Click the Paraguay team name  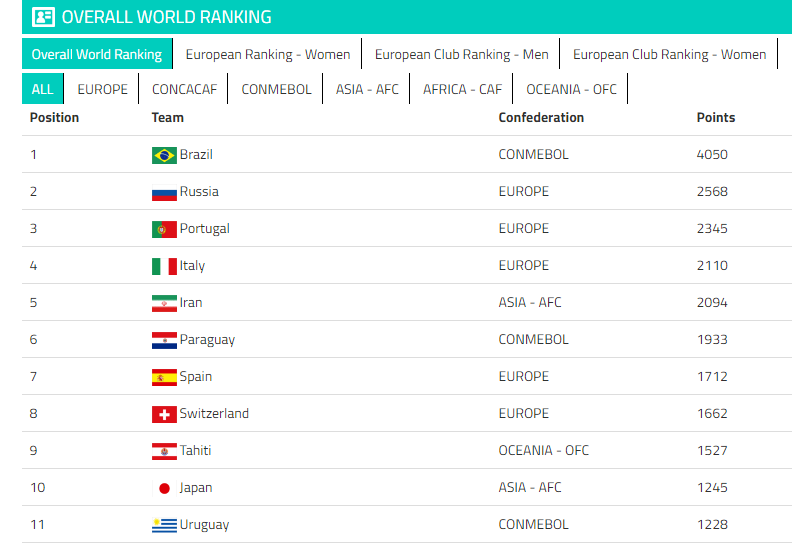click(x=207, y=340)
